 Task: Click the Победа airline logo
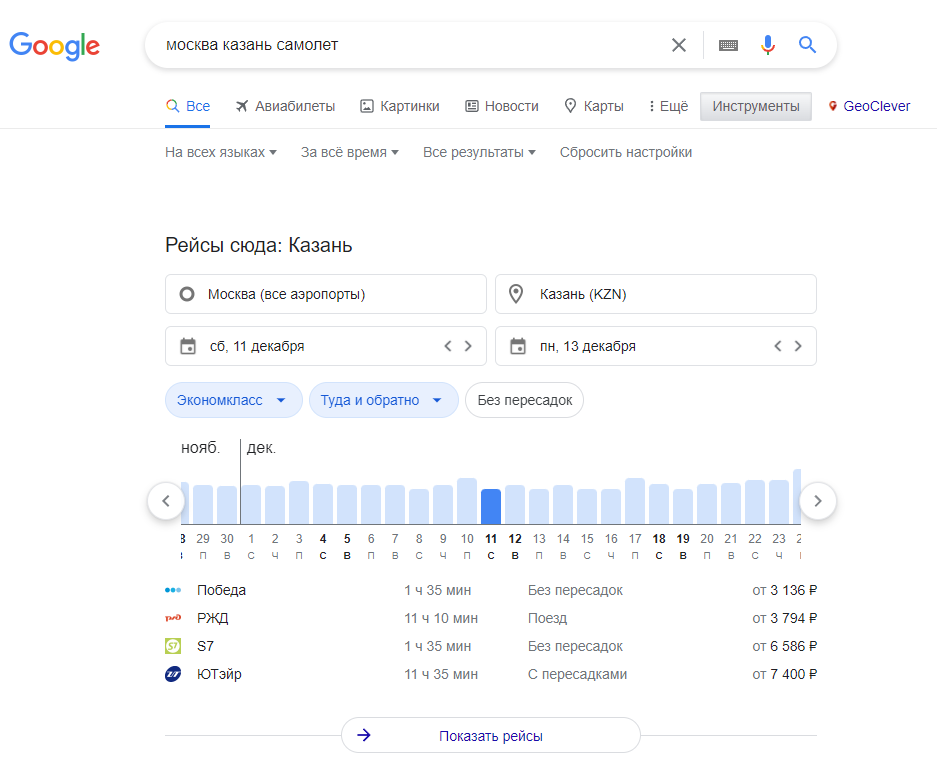tap(173, 590)
